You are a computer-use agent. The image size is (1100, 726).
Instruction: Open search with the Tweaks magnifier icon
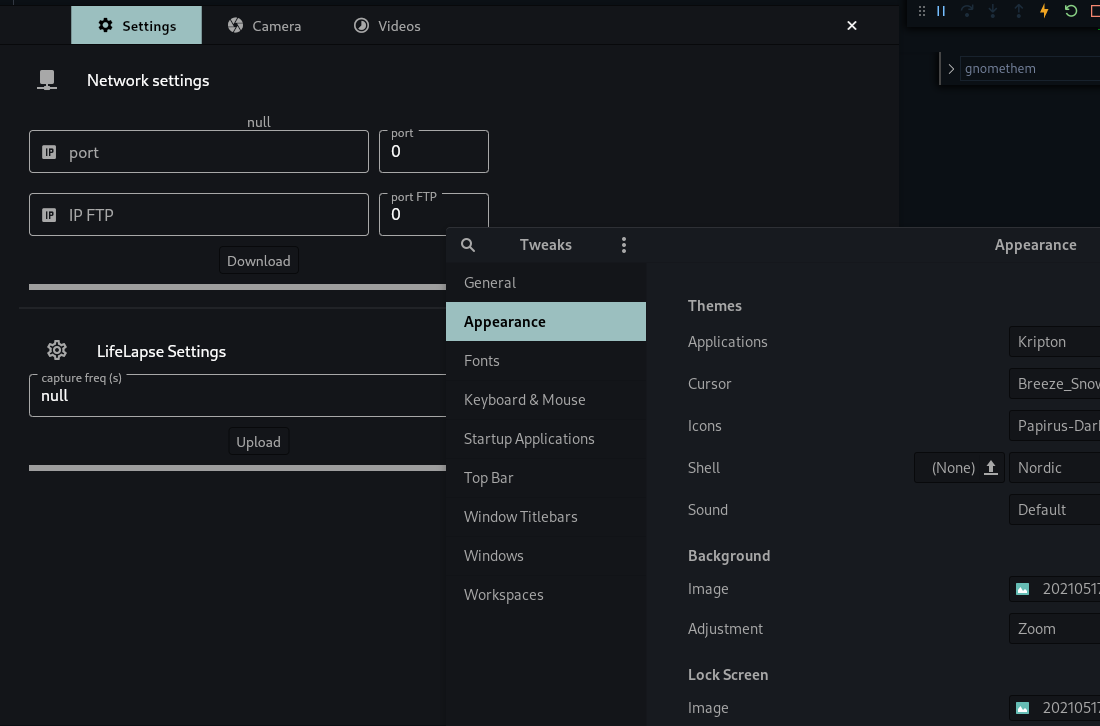(468, 244)
